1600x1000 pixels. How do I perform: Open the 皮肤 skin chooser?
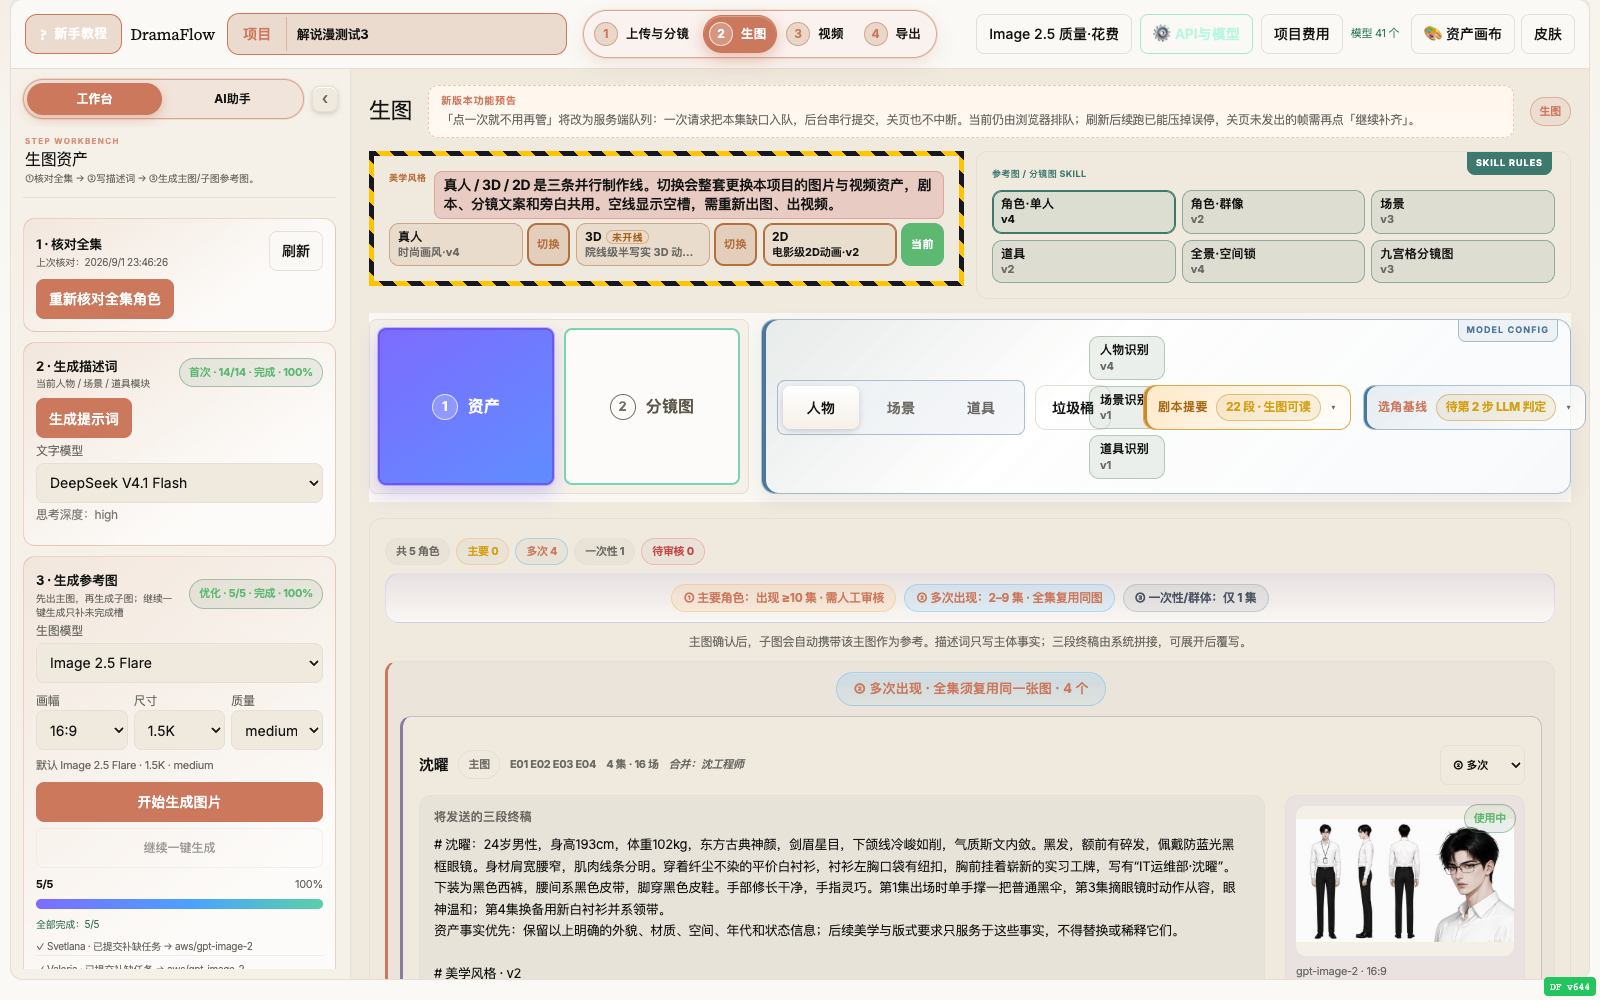tap(1548, 34)
